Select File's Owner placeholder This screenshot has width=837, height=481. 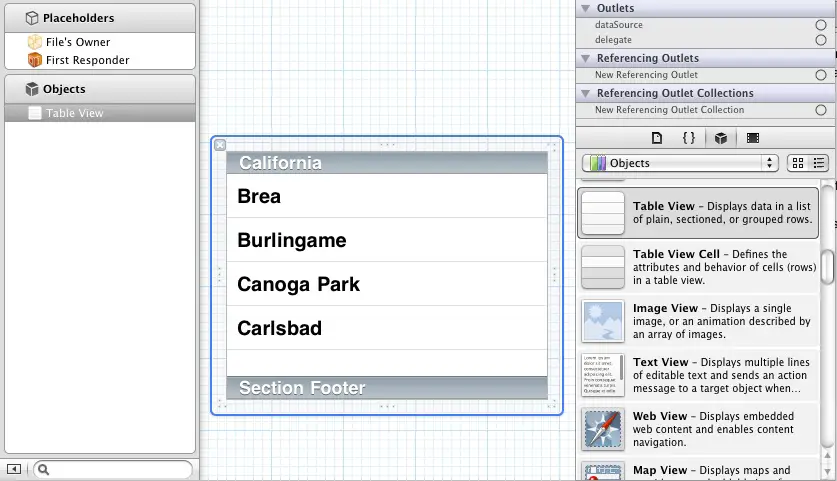click(77, 42)
